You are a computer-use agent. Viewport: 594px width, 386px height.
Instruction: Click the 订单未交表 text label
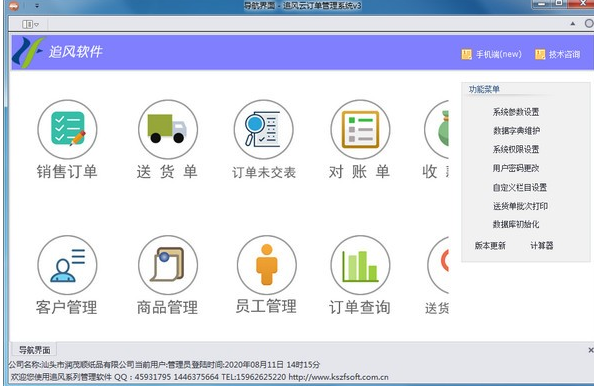pyautogui.click(x=264, y=172)
